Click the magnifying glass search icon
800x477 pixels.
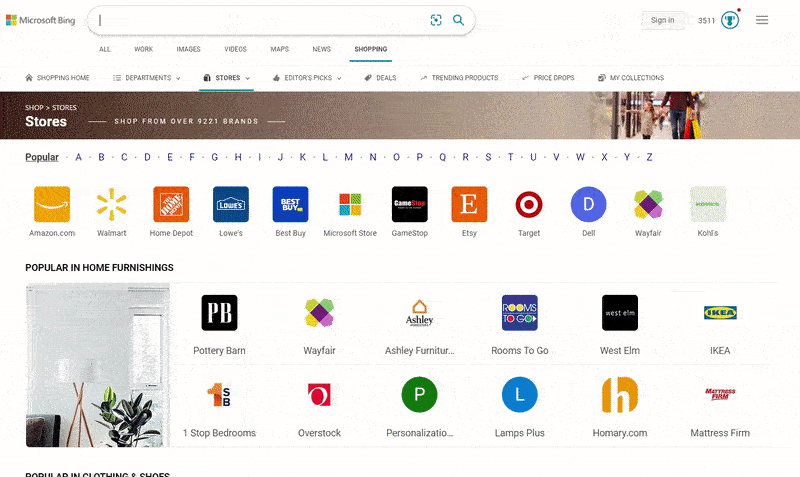click(458, 20)
